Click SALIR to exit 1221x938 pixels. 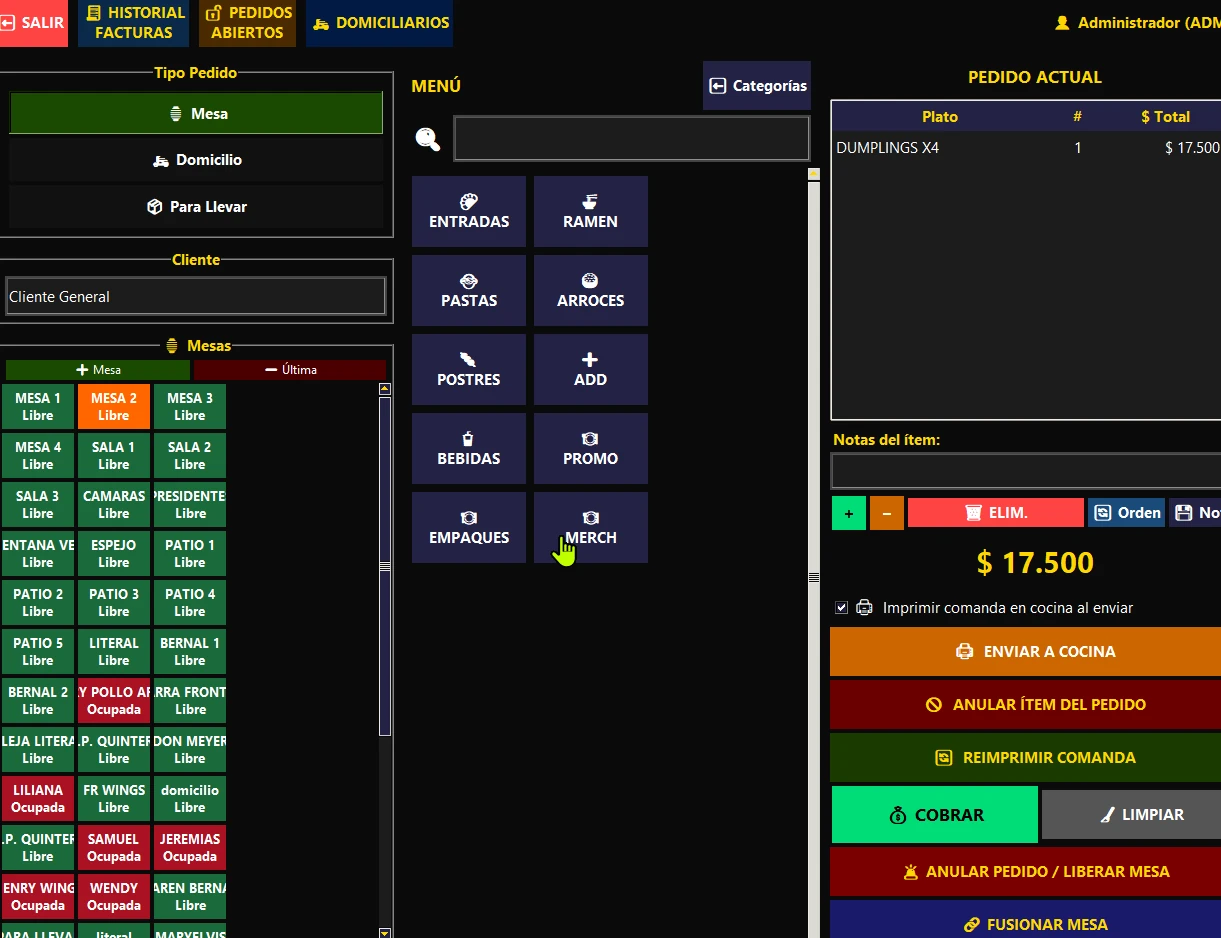[x=33, y=23]
